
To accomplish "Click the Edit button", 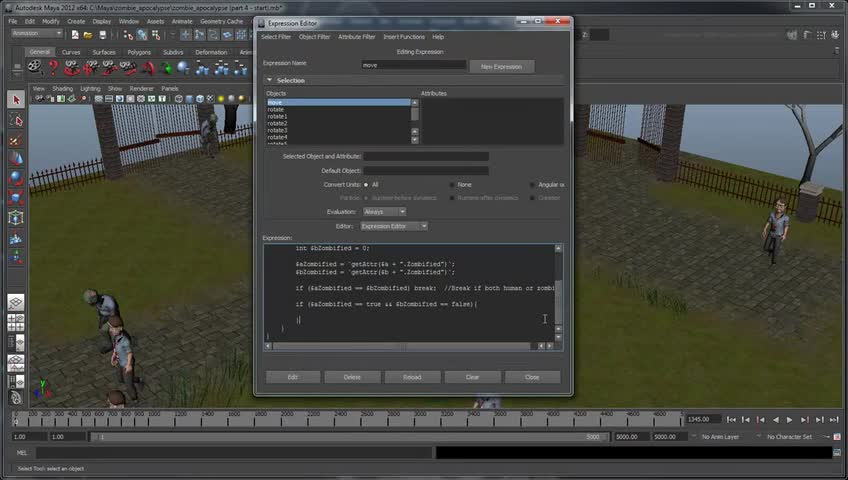I will tap(293, 377).
